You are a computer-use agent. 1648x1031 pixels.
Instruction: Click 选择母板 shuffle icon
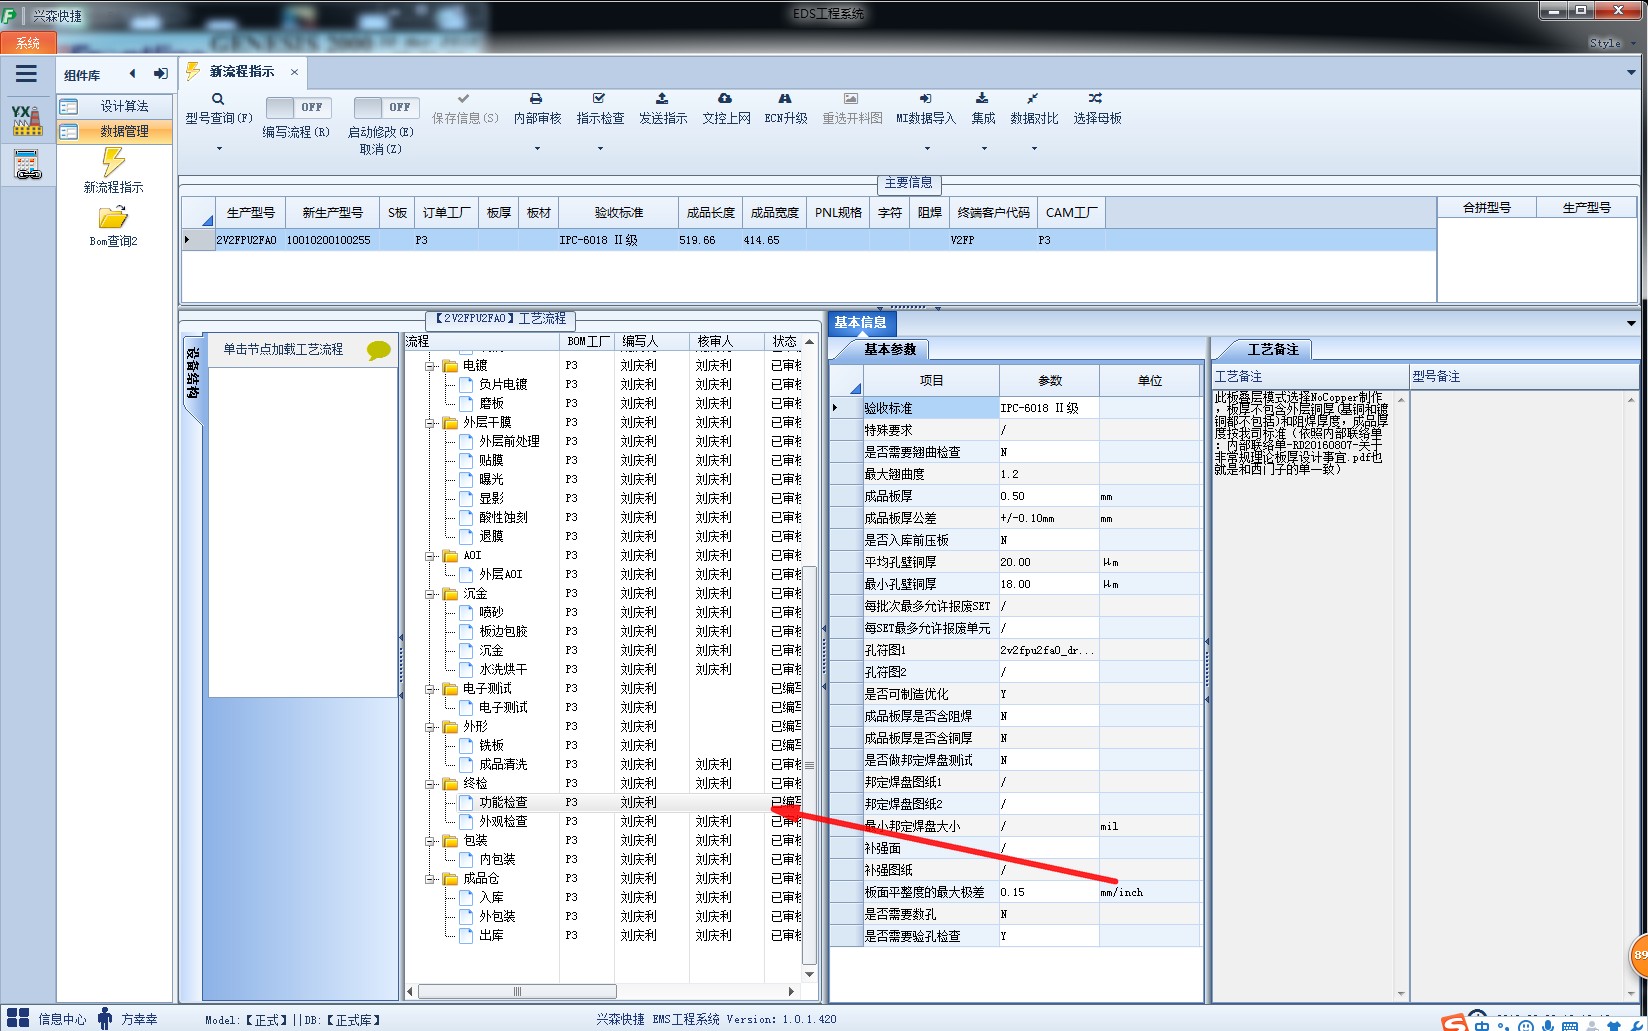tap(1096, 99)
